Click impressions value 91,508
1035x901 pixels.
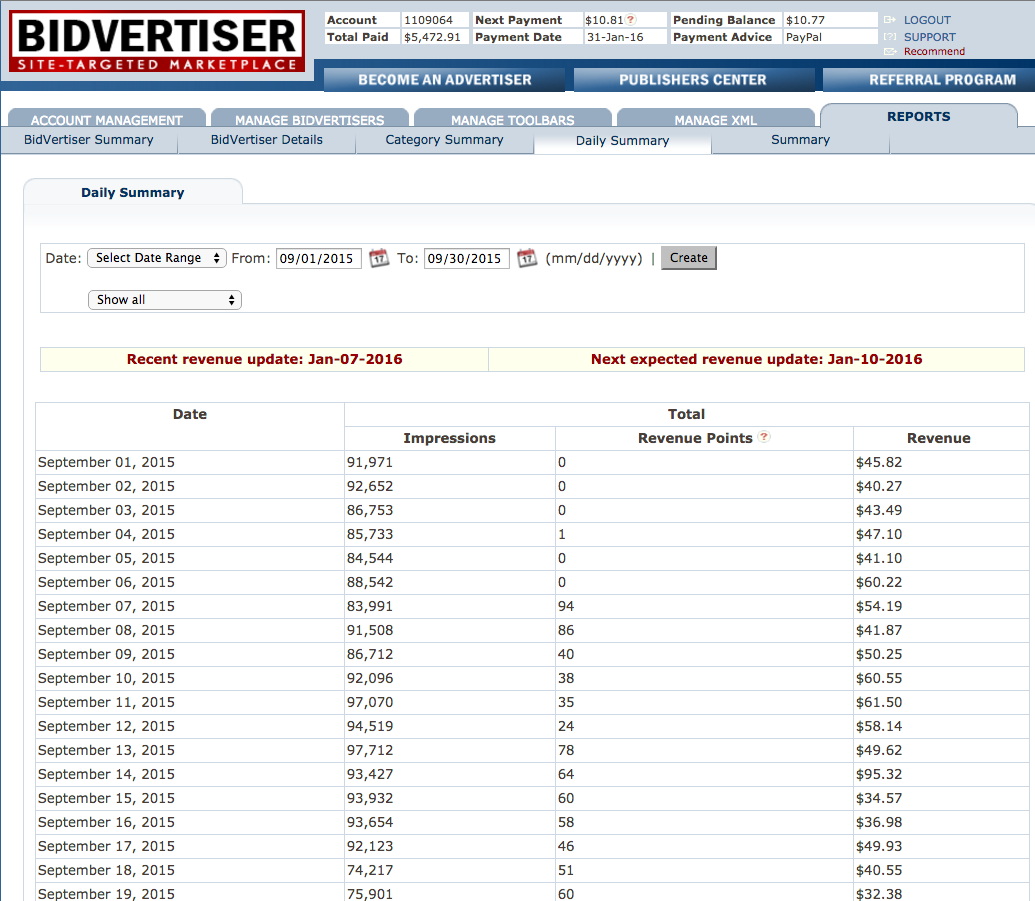pyautogui.click(x=370, y=630)
